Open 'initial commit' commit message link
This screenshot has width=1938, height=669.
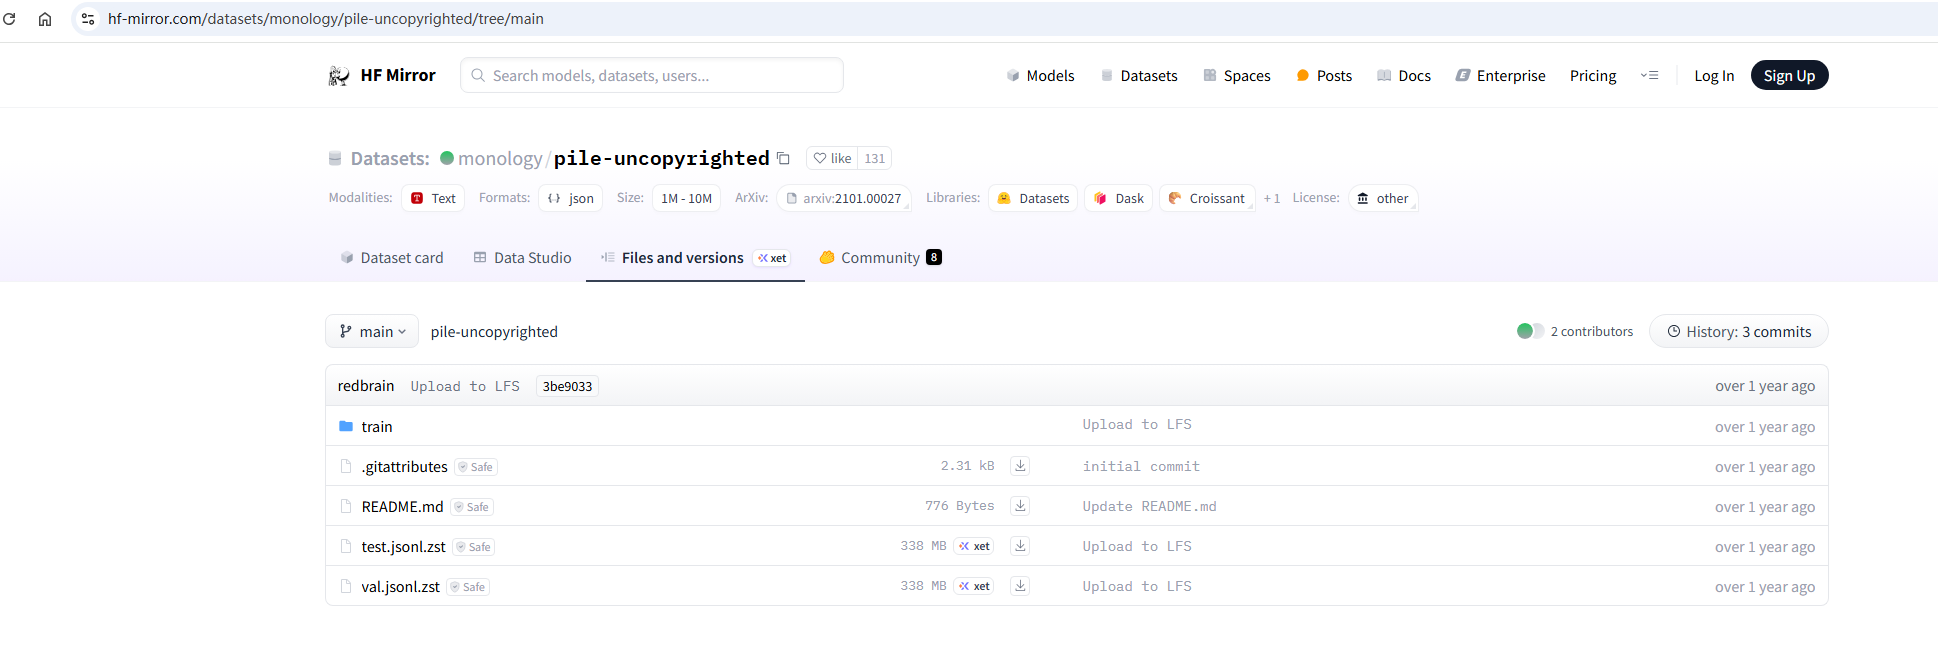1141,467
